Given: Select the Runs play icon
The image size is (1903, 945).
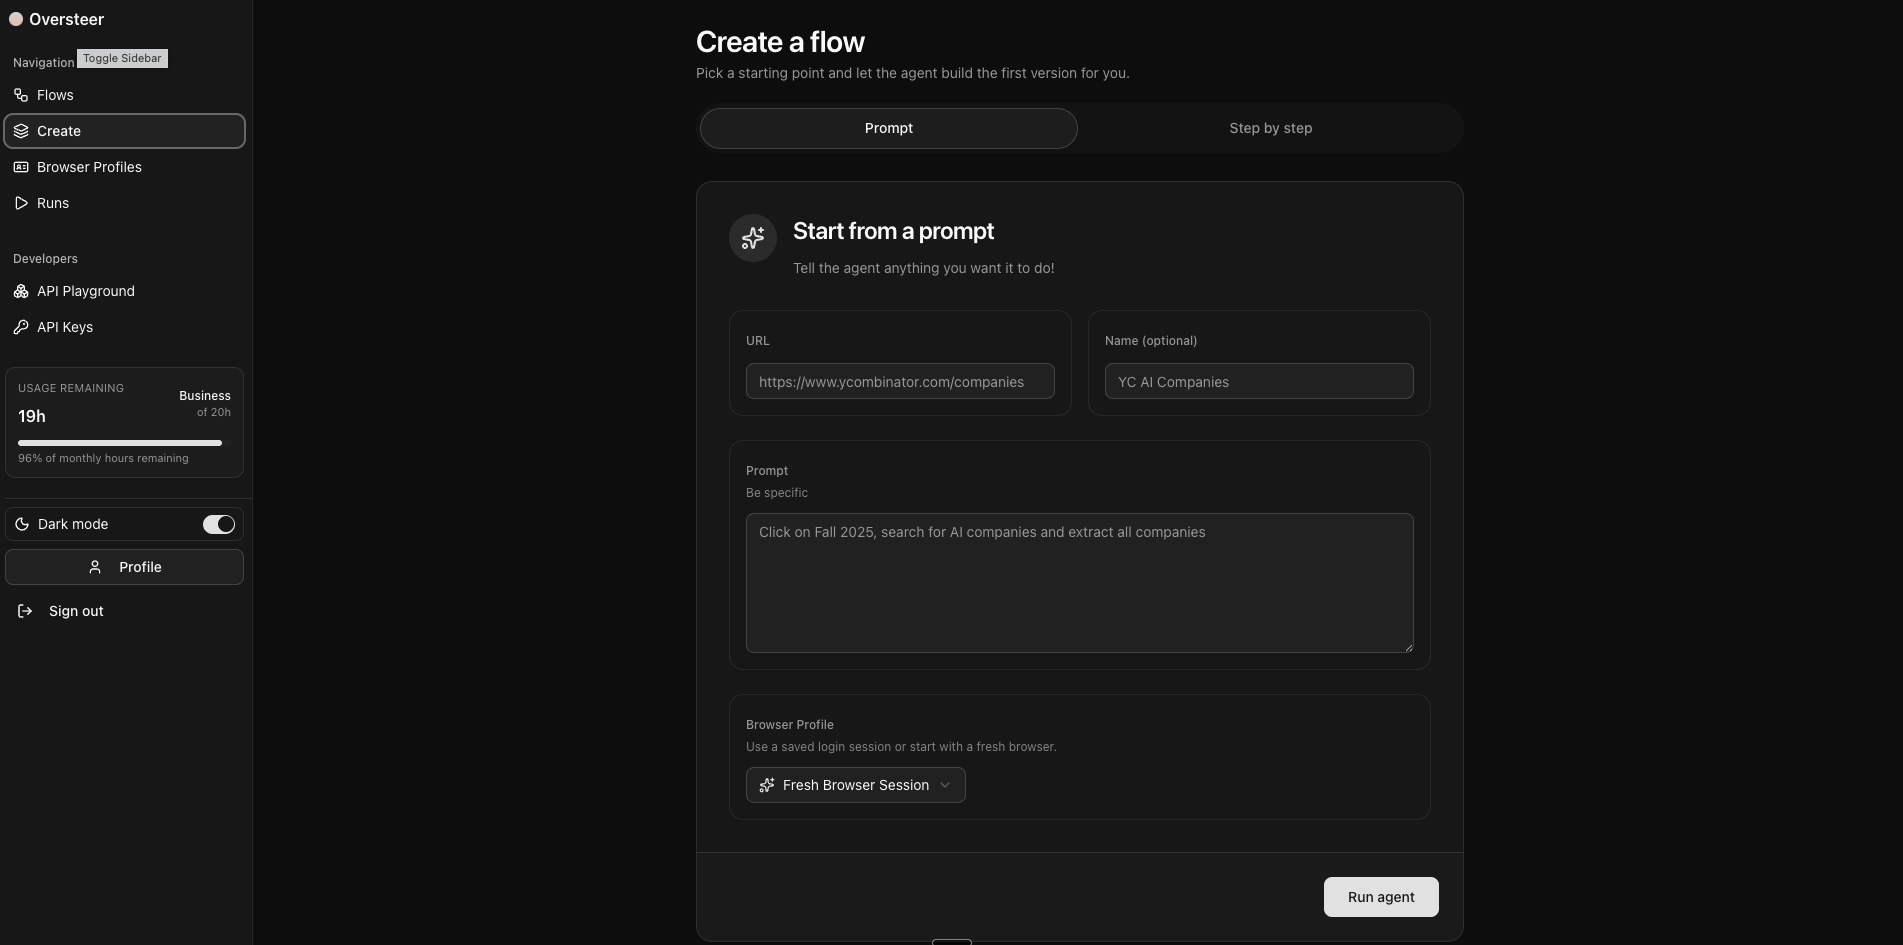Looking at the screenshot, I should [21, 203].
